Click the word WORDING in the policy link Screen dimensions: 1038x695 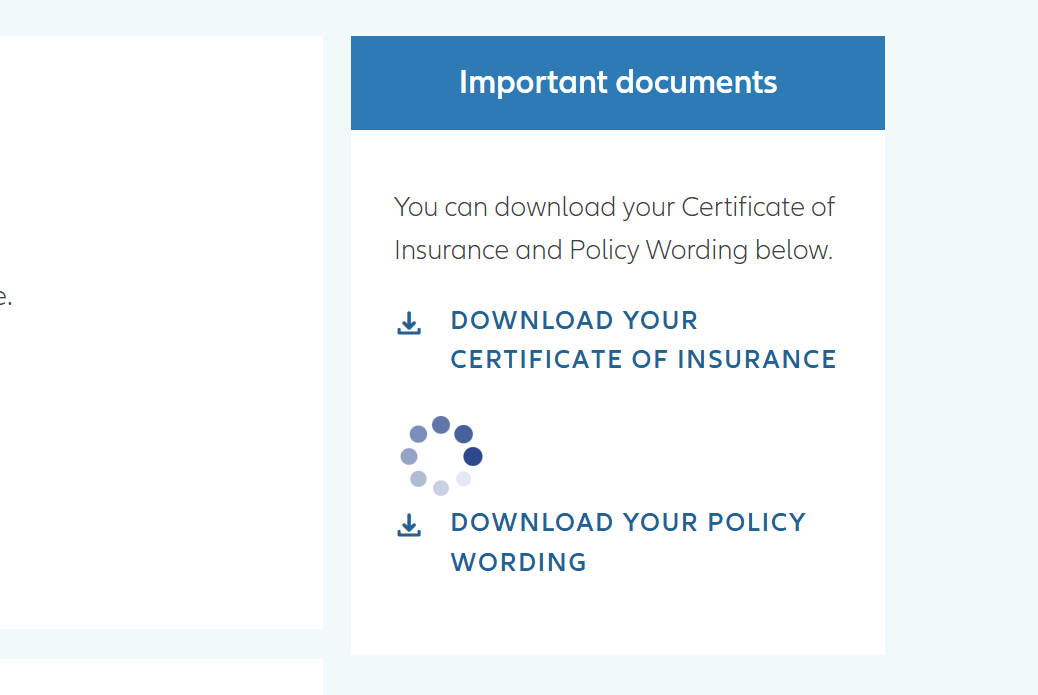tap(518, 563)
